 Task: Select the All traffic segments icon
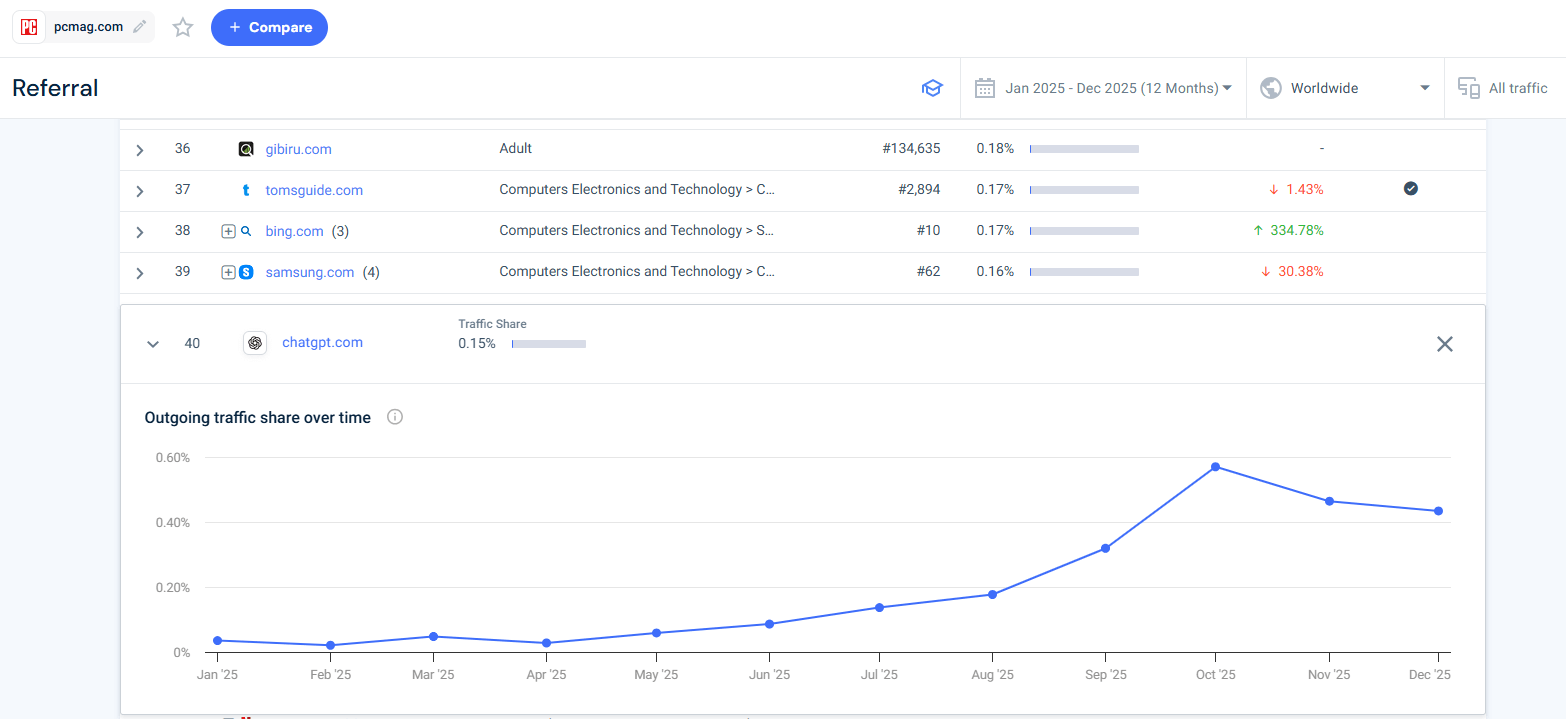point(1469,88)
